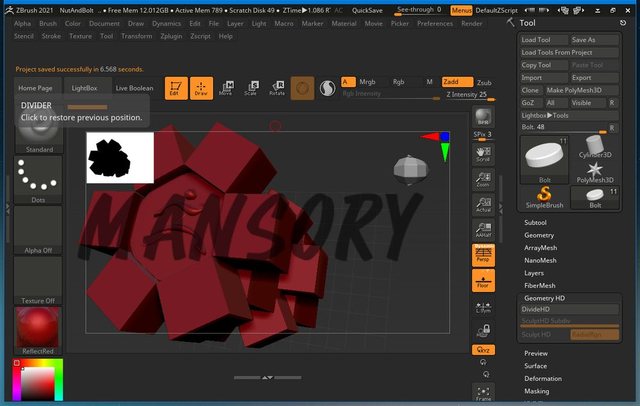The image size is (640, 406).
Task: Select the ReflectRed material thumbnail
Action: click(37, 333)
